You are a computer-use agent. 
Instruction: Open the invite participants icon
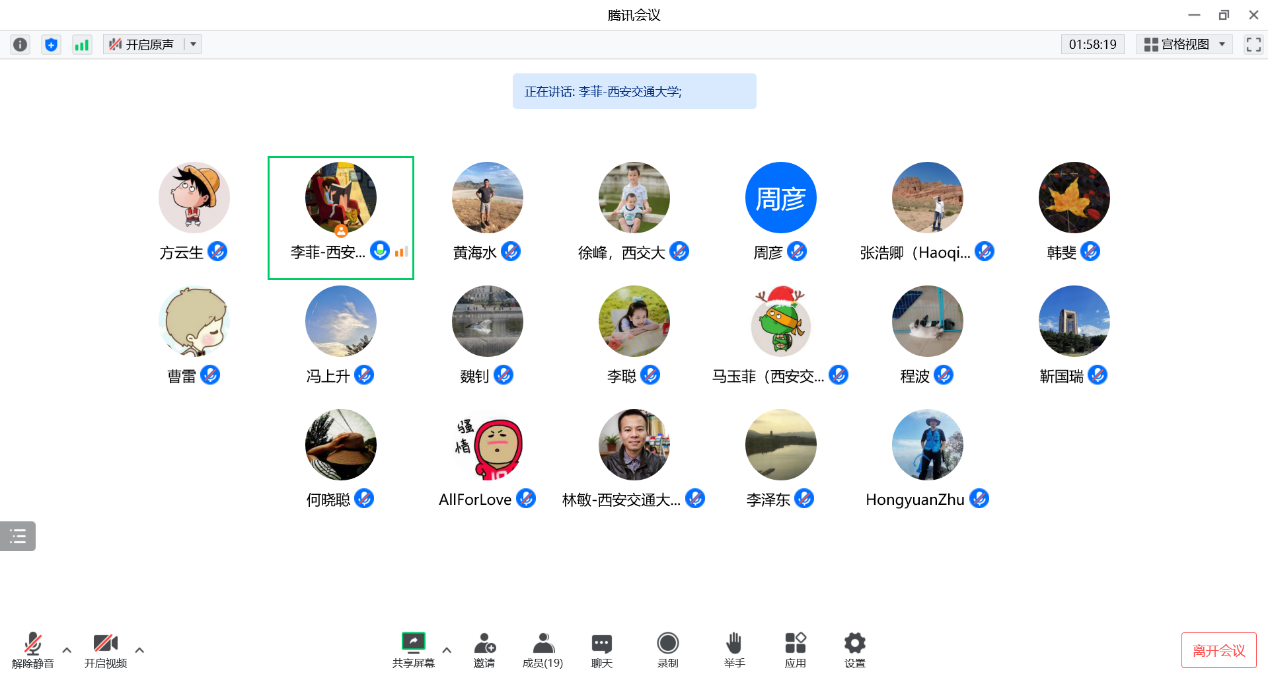(x=485, y=649)
